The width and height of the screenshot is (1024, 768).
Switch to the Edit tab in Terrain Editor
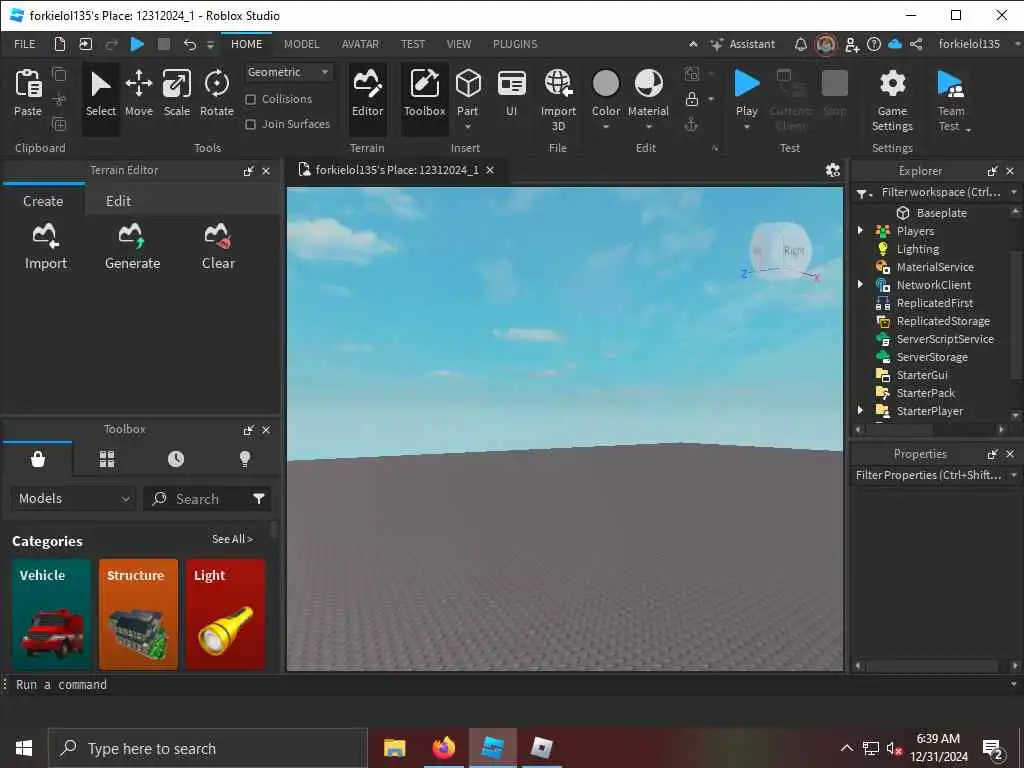[118, 201]
